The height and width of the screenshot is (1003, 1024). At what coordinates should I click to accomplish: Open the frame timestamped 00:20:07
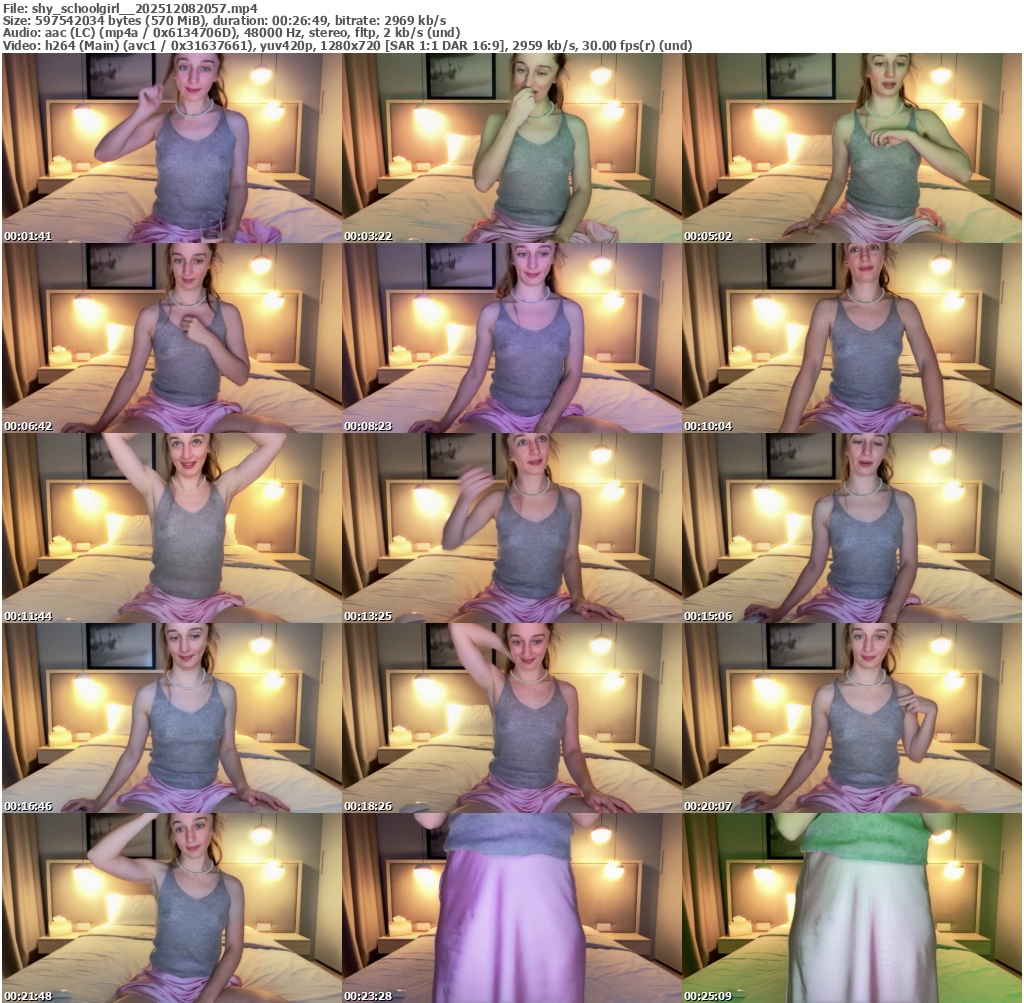pyautogui.click(x=852, y=718)
